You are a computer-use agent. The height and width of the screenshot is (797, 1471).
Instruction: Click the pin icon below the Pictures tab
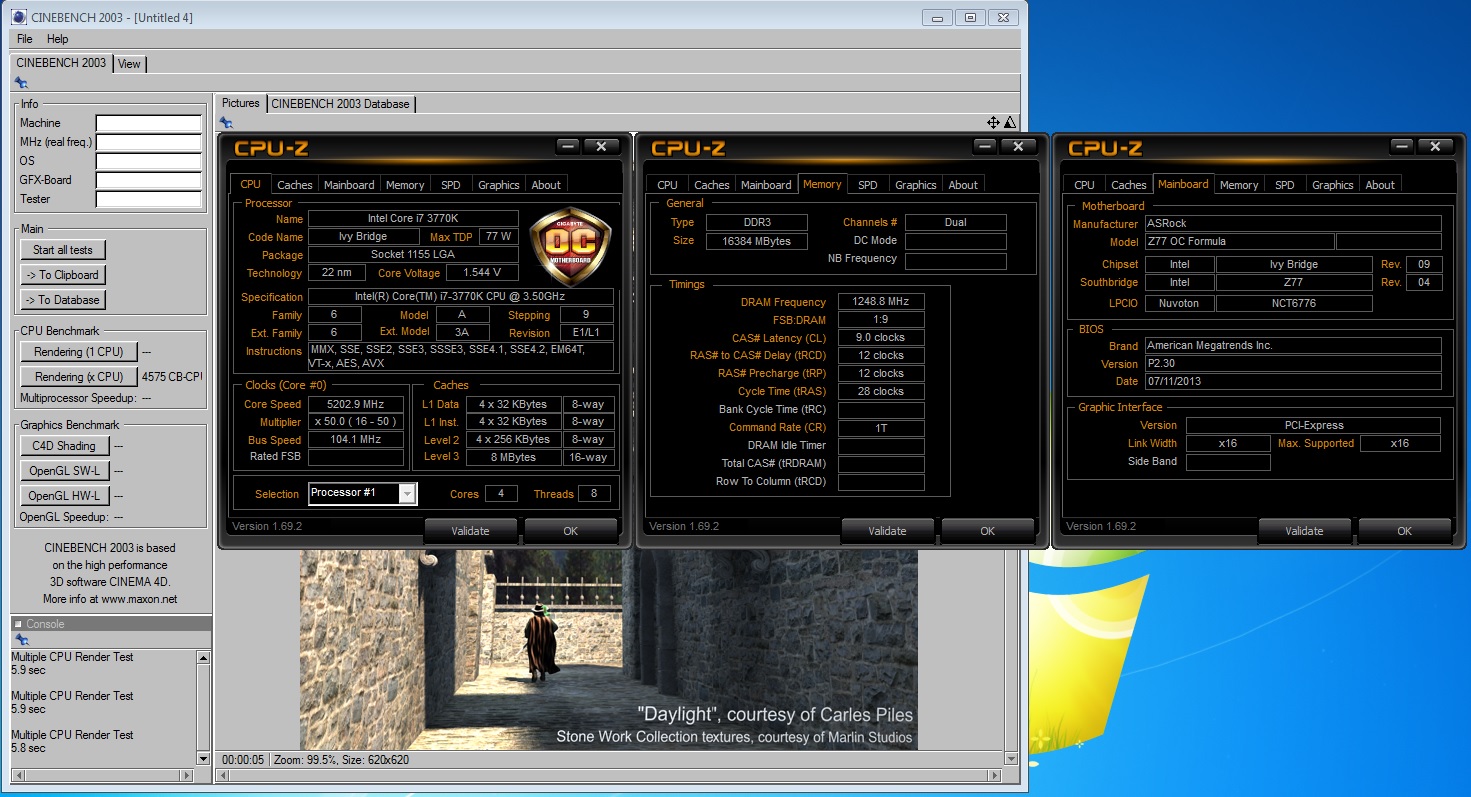(x=226, y=123)
